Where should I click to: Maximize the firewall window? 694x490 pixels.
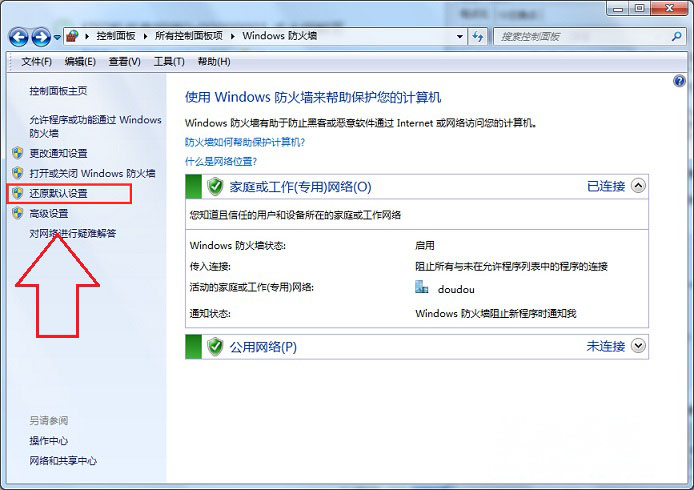click(x=640, y=8)
